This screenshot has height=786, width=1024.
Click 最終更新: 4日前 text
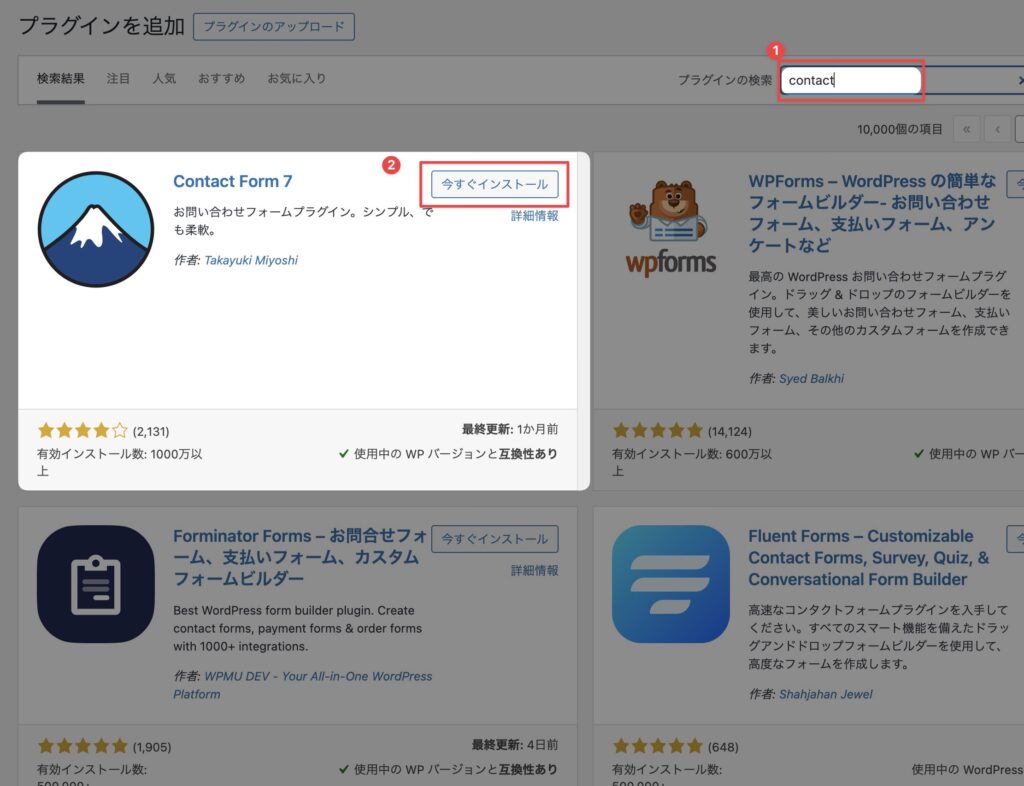515,744
